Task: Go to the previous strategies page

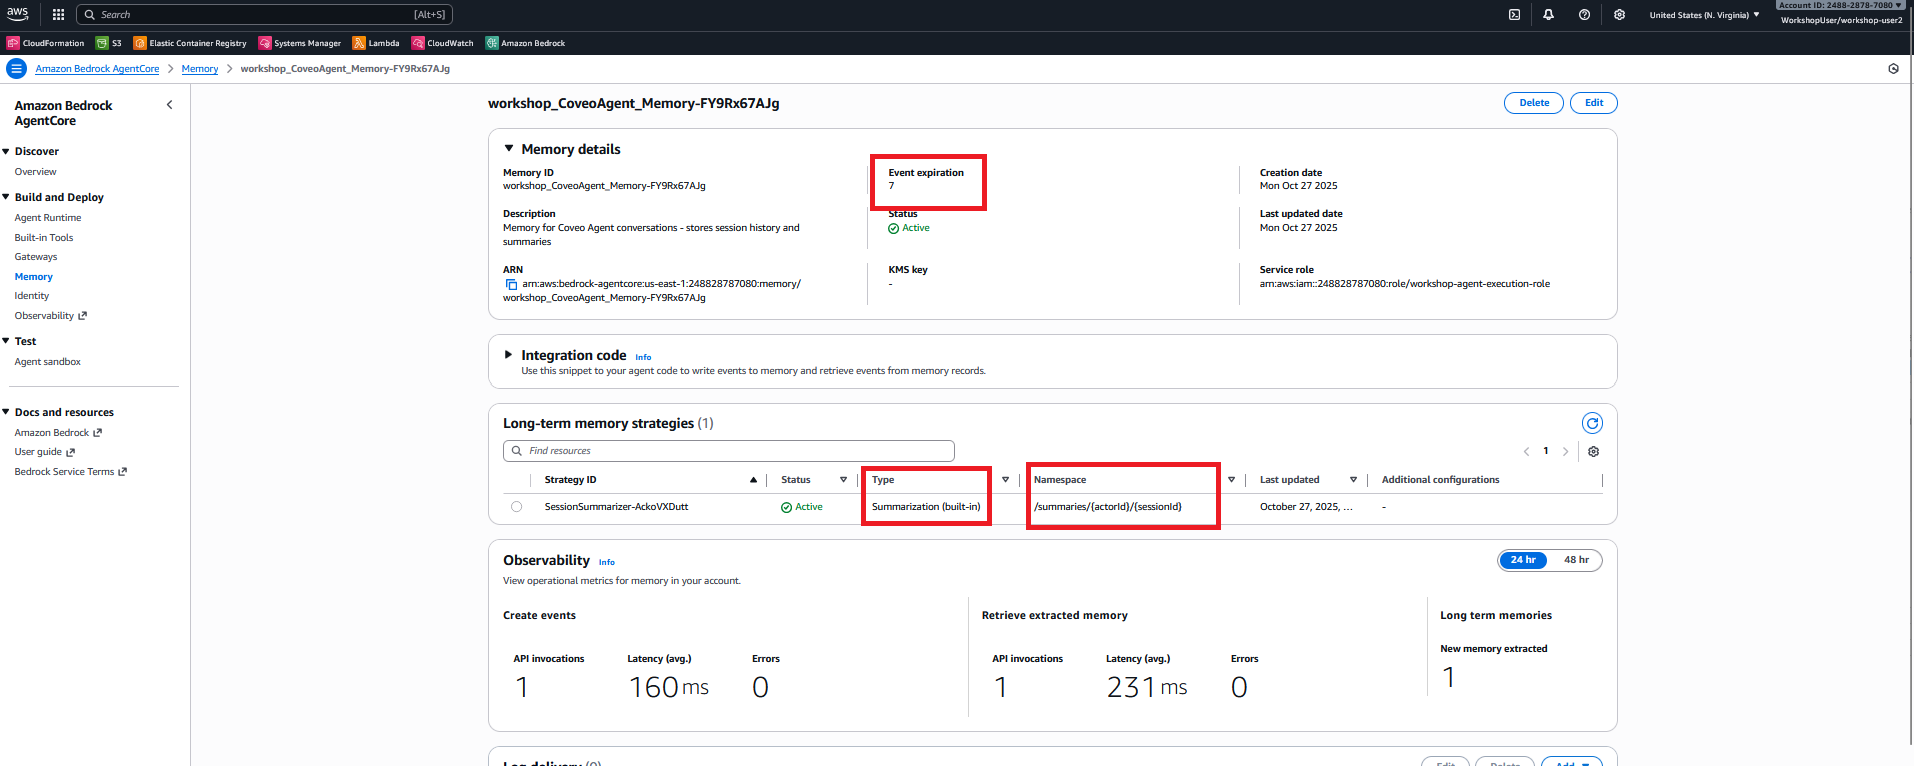Action: pyautogui.click(x=1526, y=452)
